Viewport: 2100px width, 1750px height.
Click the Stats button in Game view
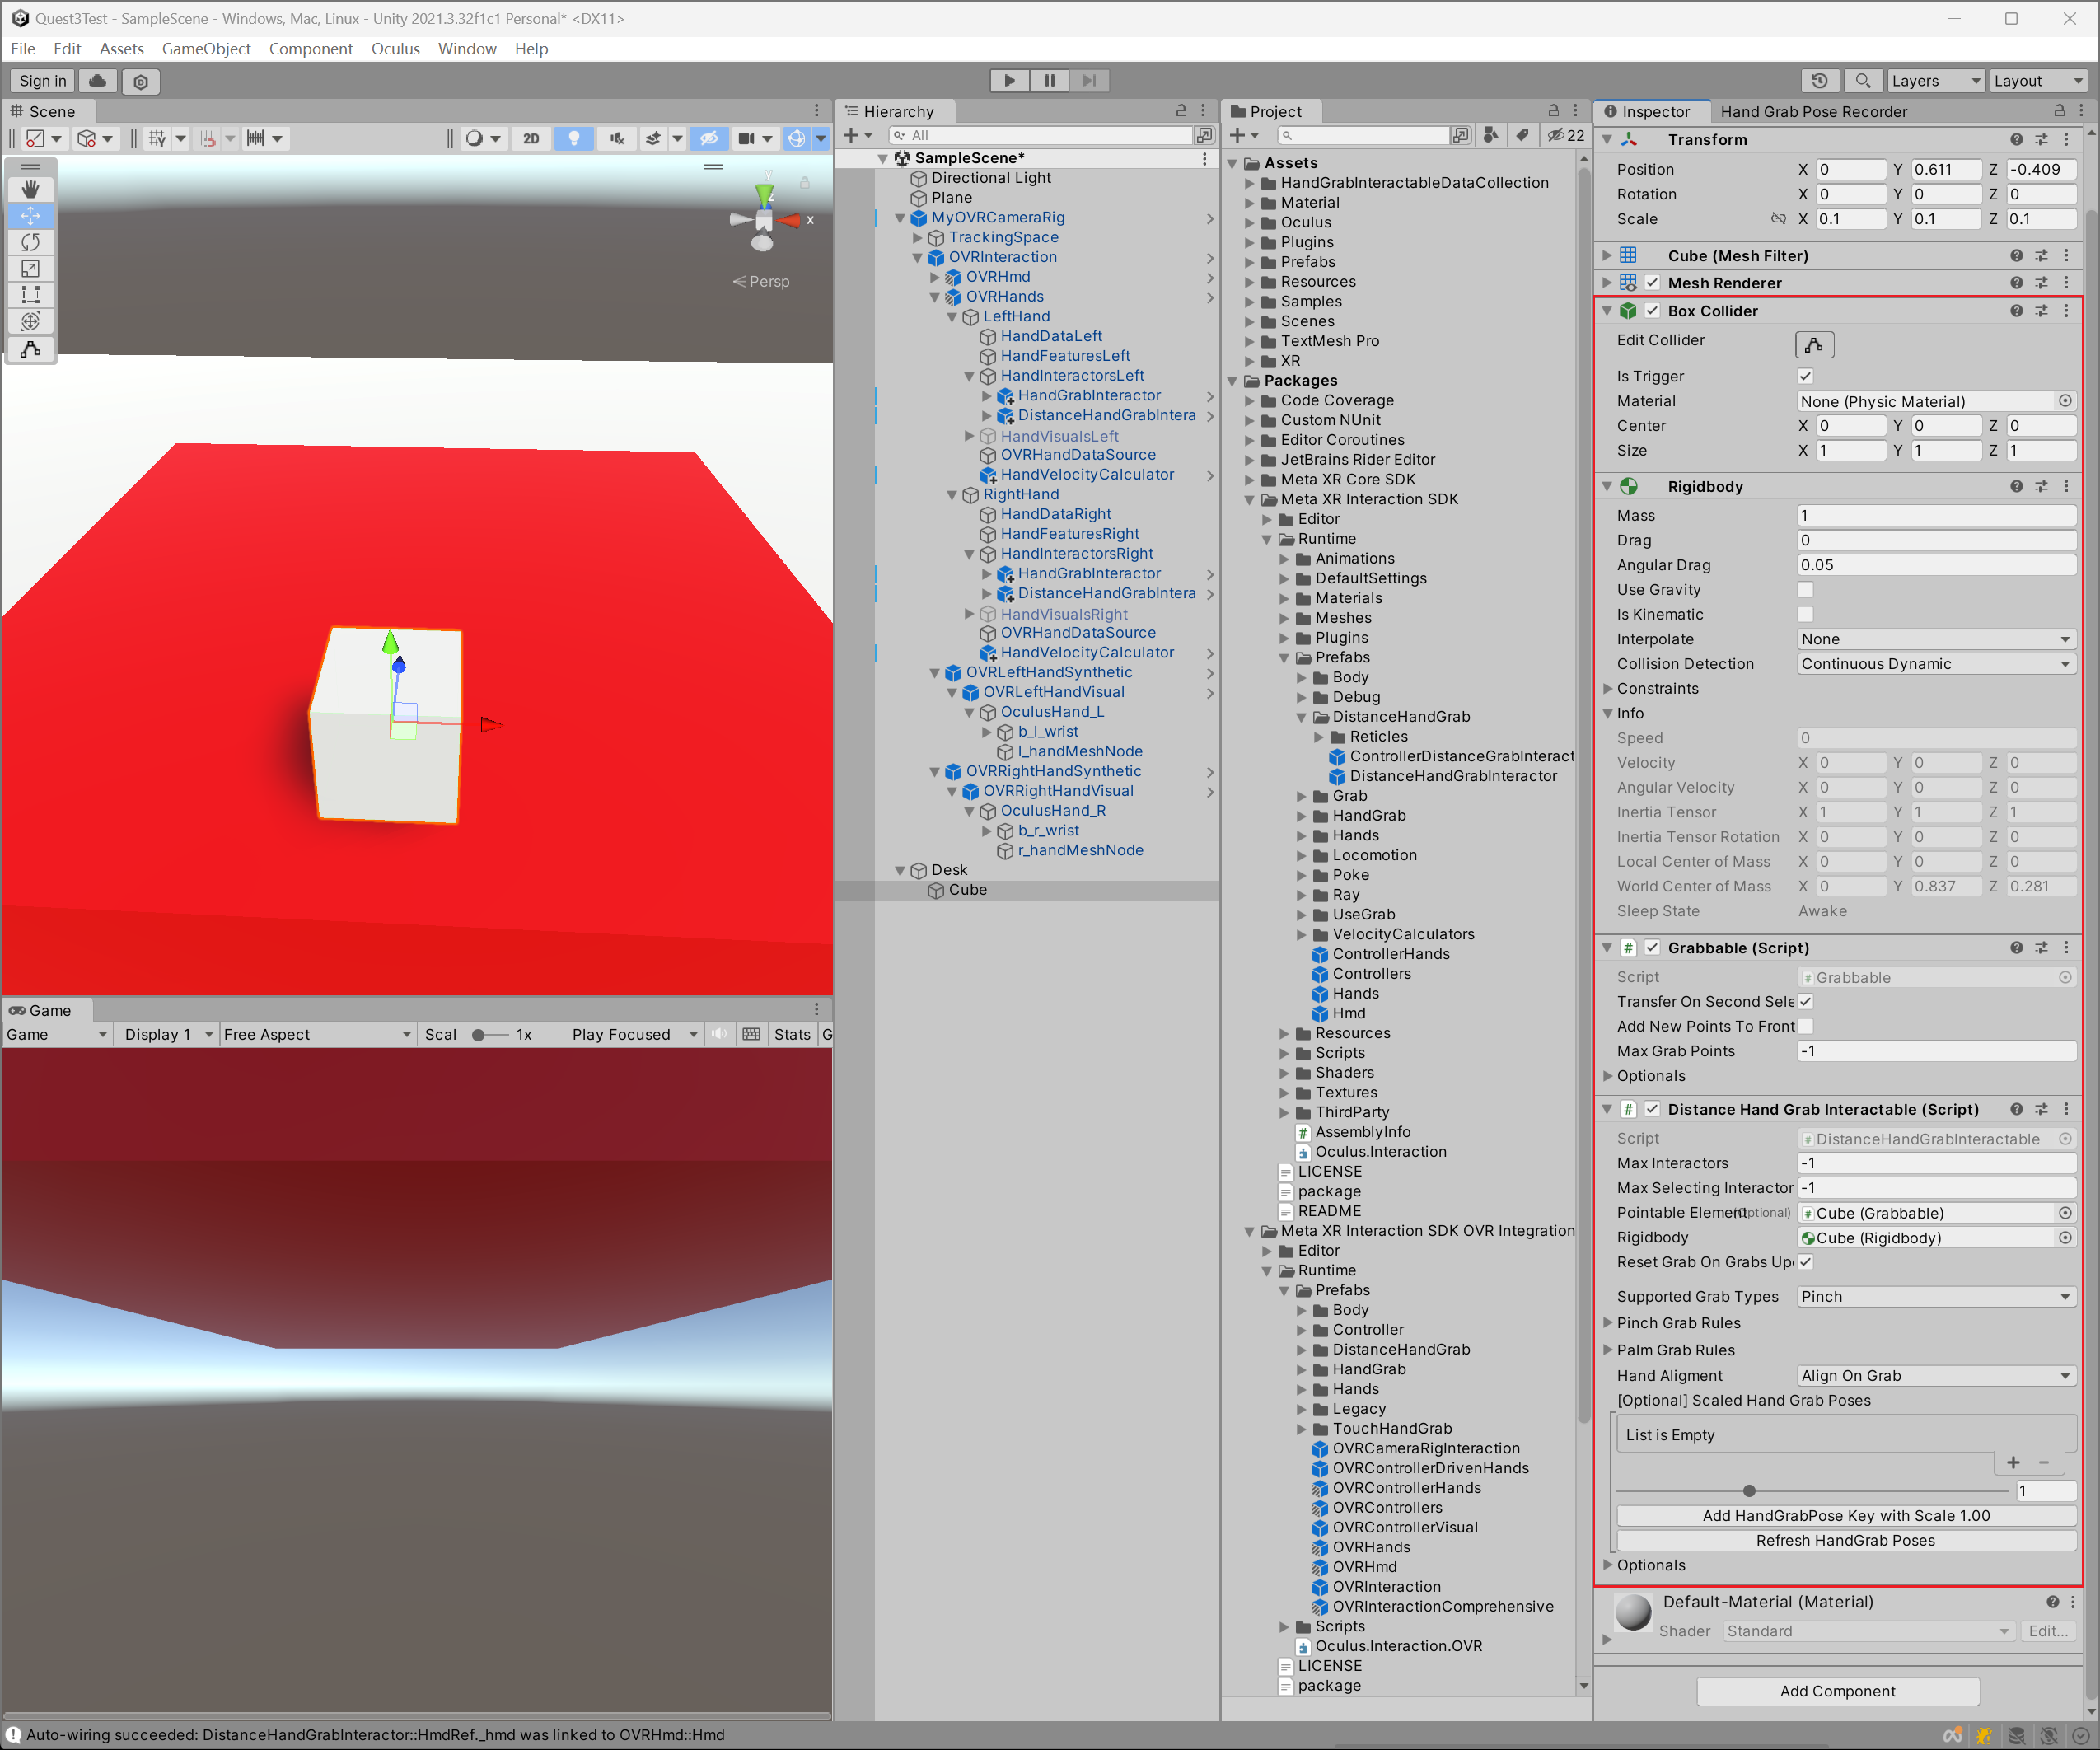pos(791,1034)
